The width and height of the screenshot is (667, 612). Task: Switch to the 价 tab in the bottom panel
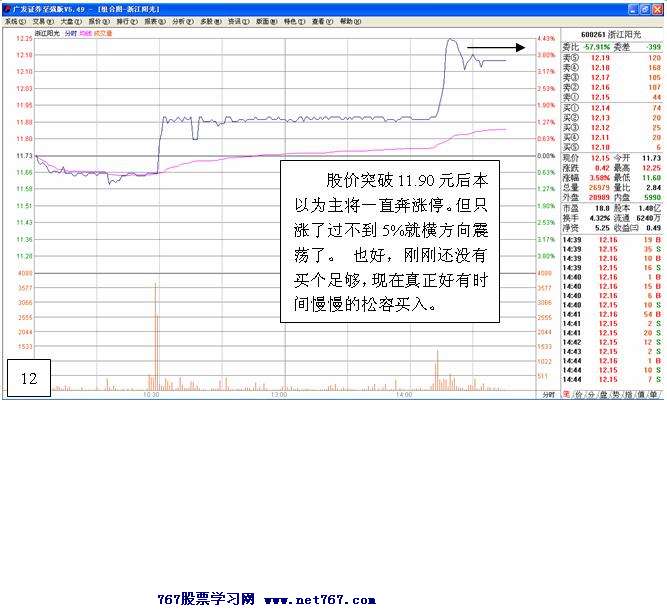[x=580, y=395]
